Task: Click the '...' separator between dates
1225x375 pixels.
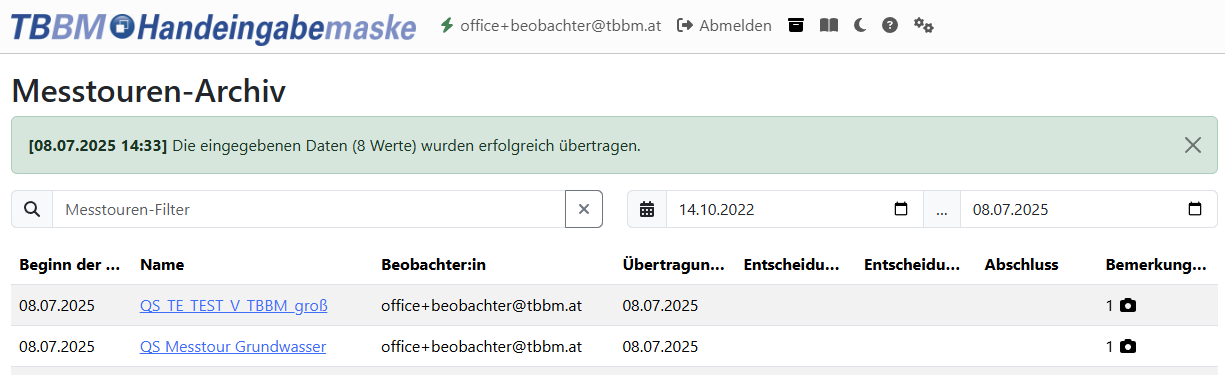Action: [942, 209]
